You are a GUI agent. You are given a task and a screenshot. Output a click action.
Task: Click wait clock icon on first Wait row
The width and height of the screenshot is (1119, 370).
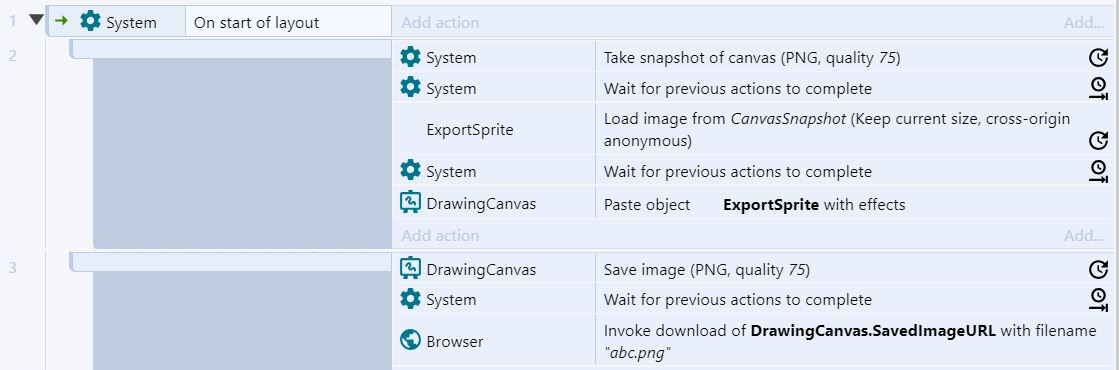pos(1098,89)
